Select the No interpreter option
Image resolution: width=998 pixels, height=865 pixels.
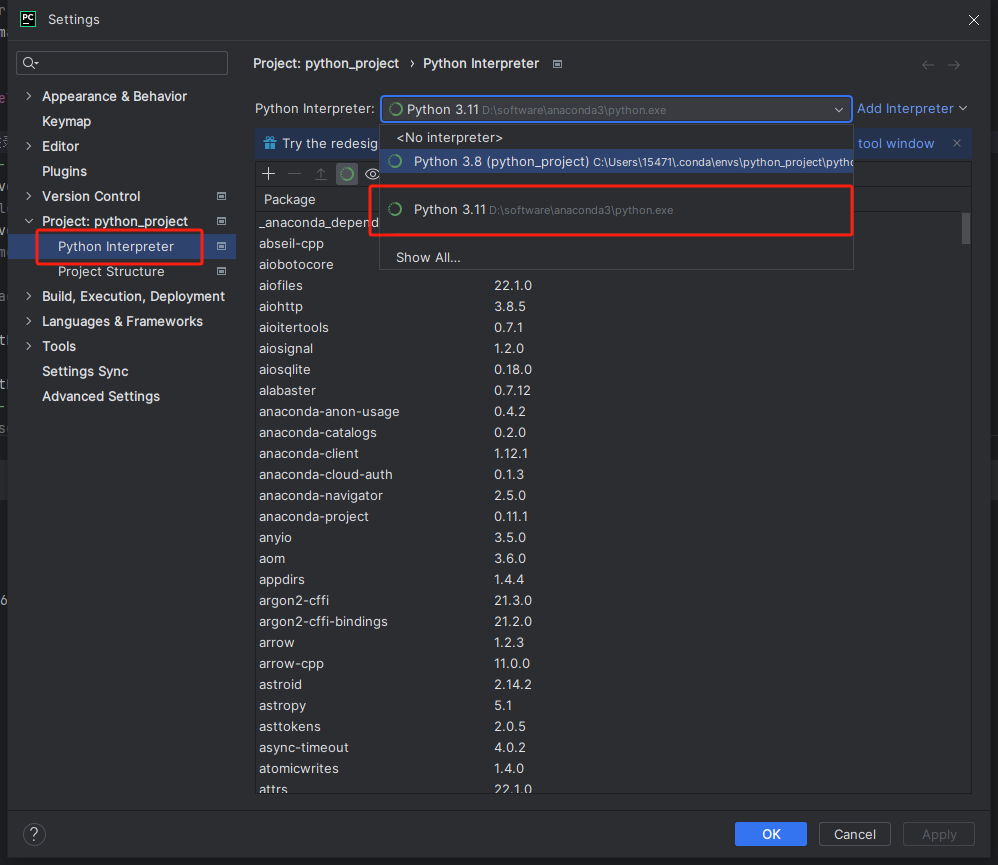(449, 137)
